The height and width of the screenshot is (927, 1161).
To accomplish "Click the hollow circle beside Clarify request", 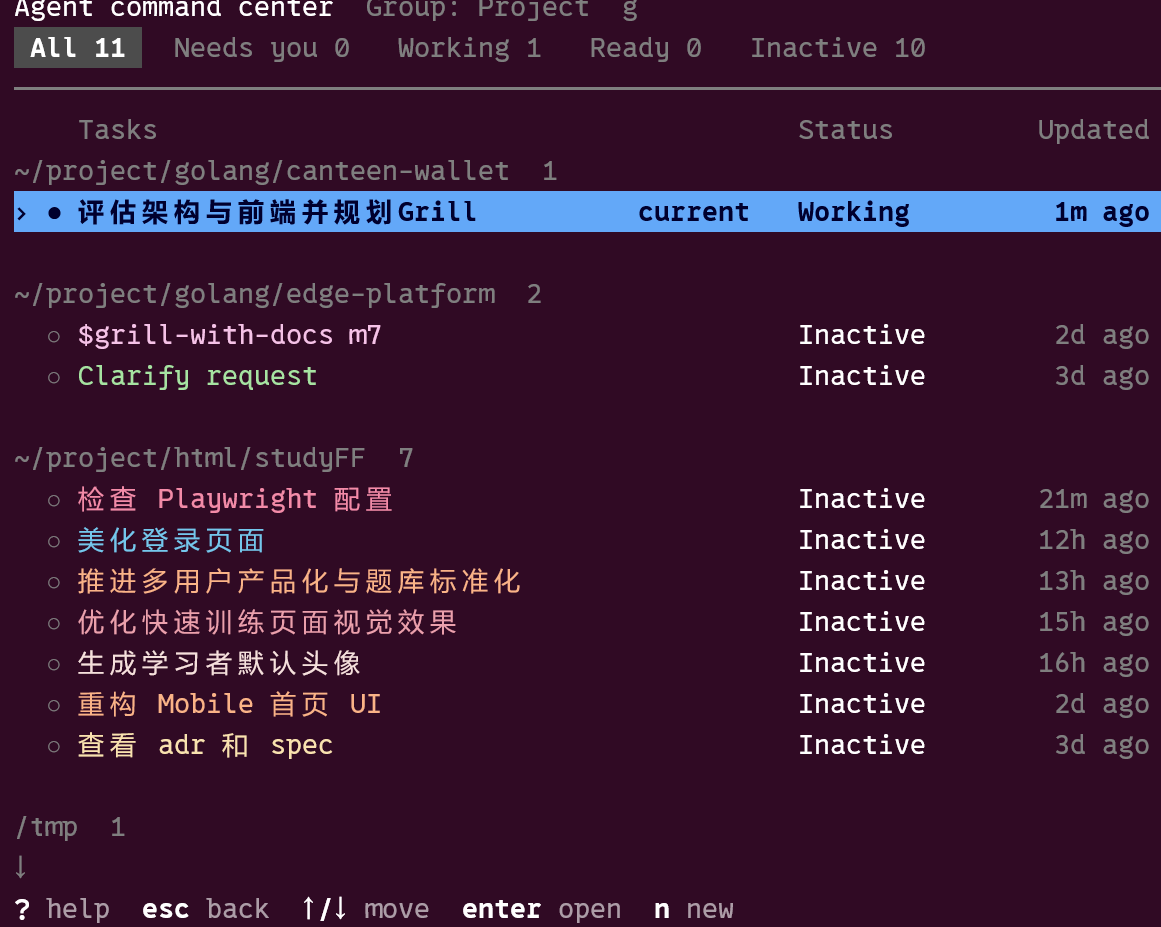I will [x=54, y=377].
